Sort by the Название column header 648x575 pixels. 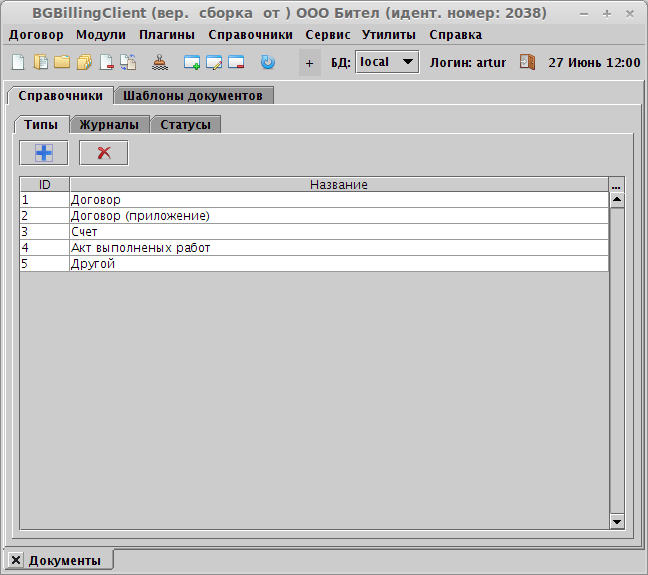pos(338,185)
